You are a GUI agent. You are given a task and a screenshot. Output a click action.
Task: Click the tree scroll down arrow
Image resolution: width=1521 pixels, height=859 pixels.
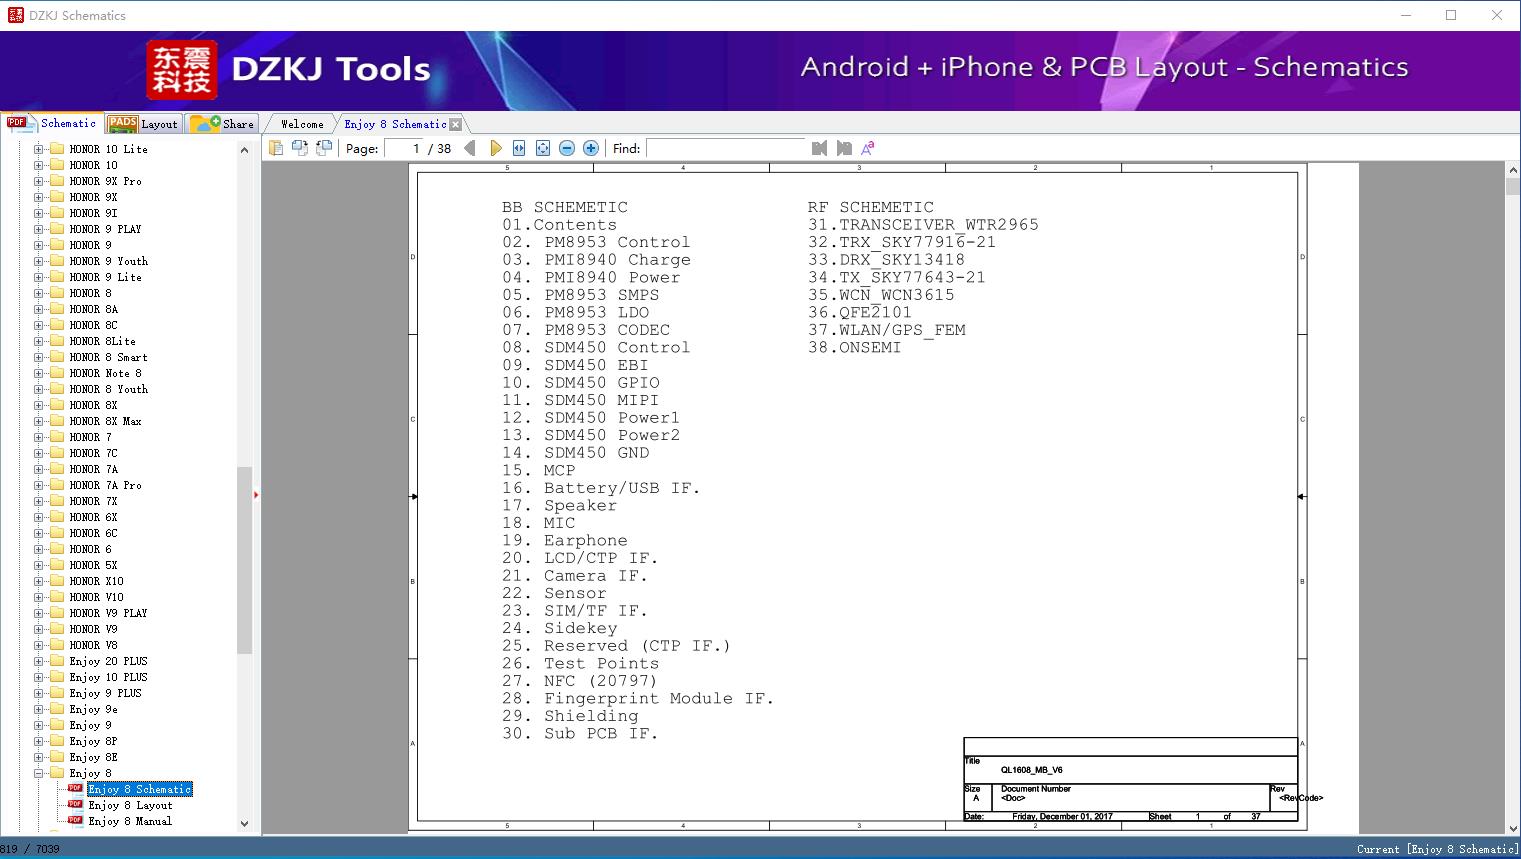(244, 824)
